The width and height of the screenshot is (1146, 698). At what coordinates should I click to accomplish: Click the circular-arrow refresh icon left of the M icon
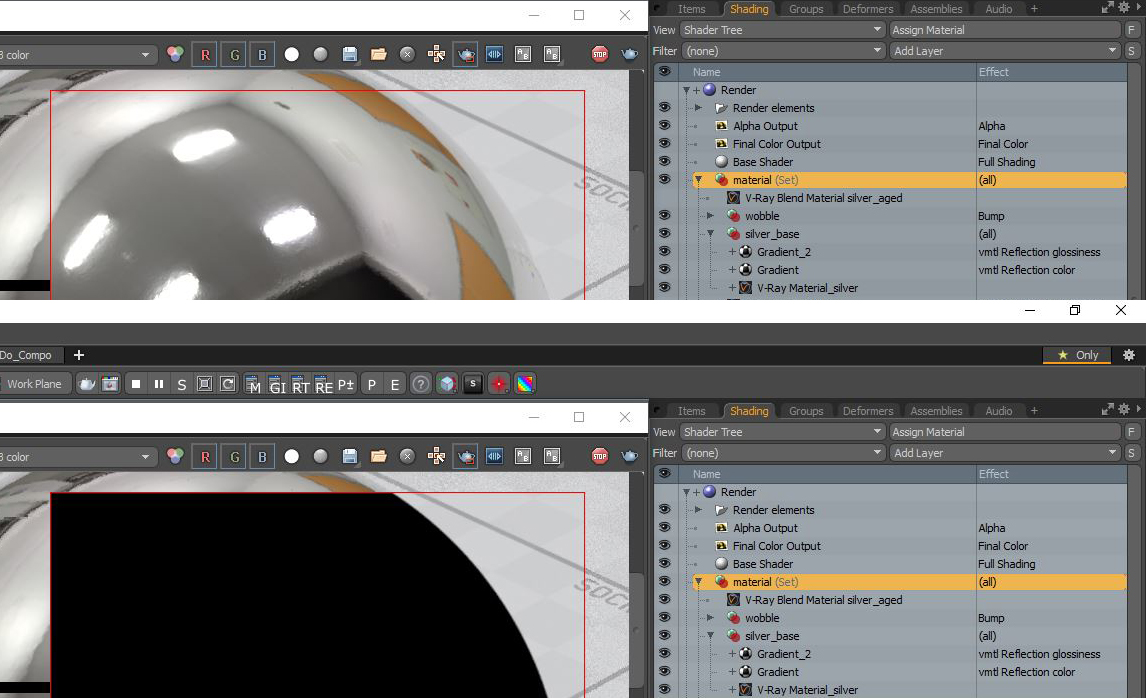click(x=228, y=384)
